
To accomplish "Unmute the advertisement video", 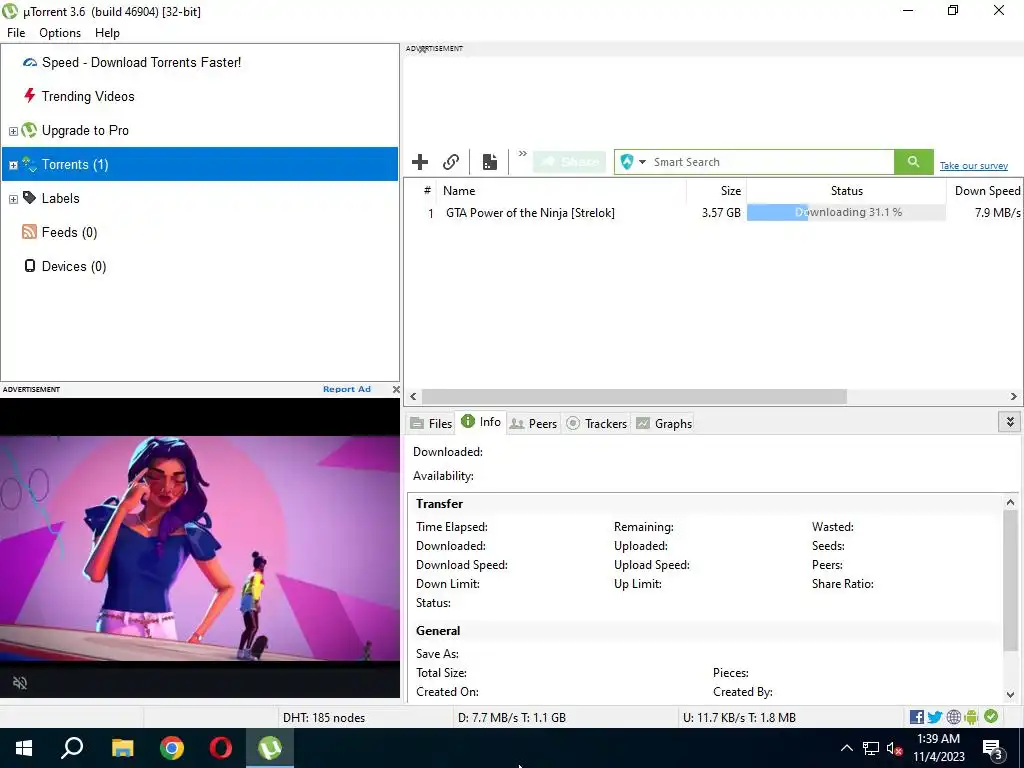I will [x=20, y=683].
